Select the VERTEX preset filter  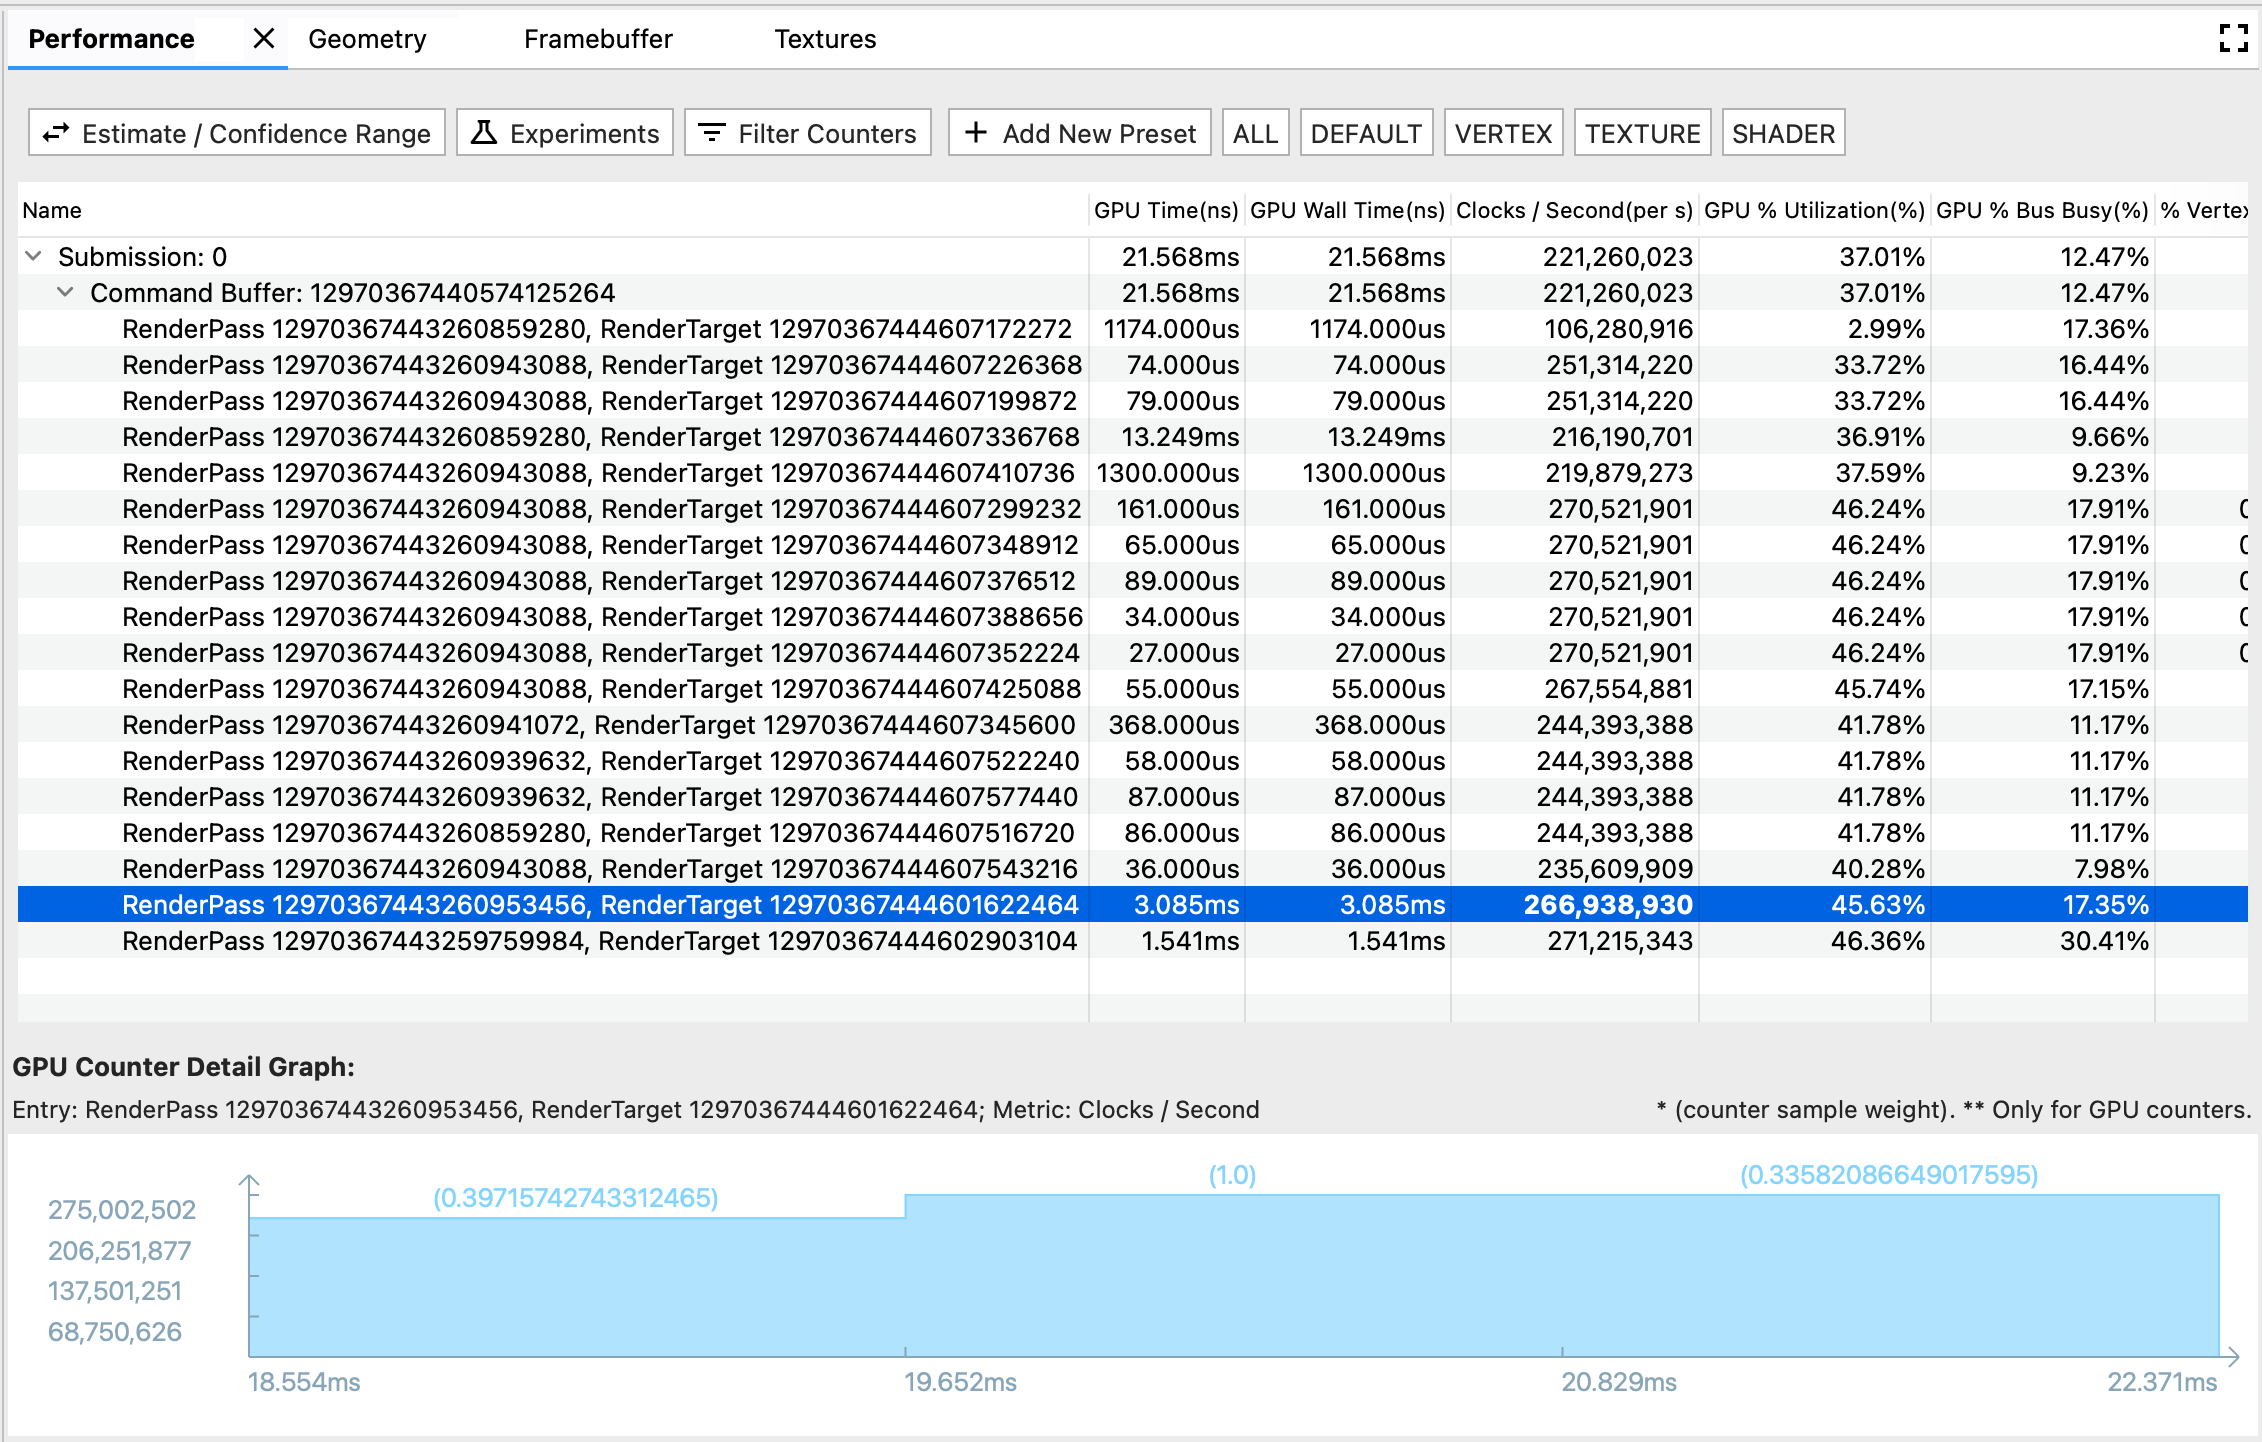(x=1500, y=133)
